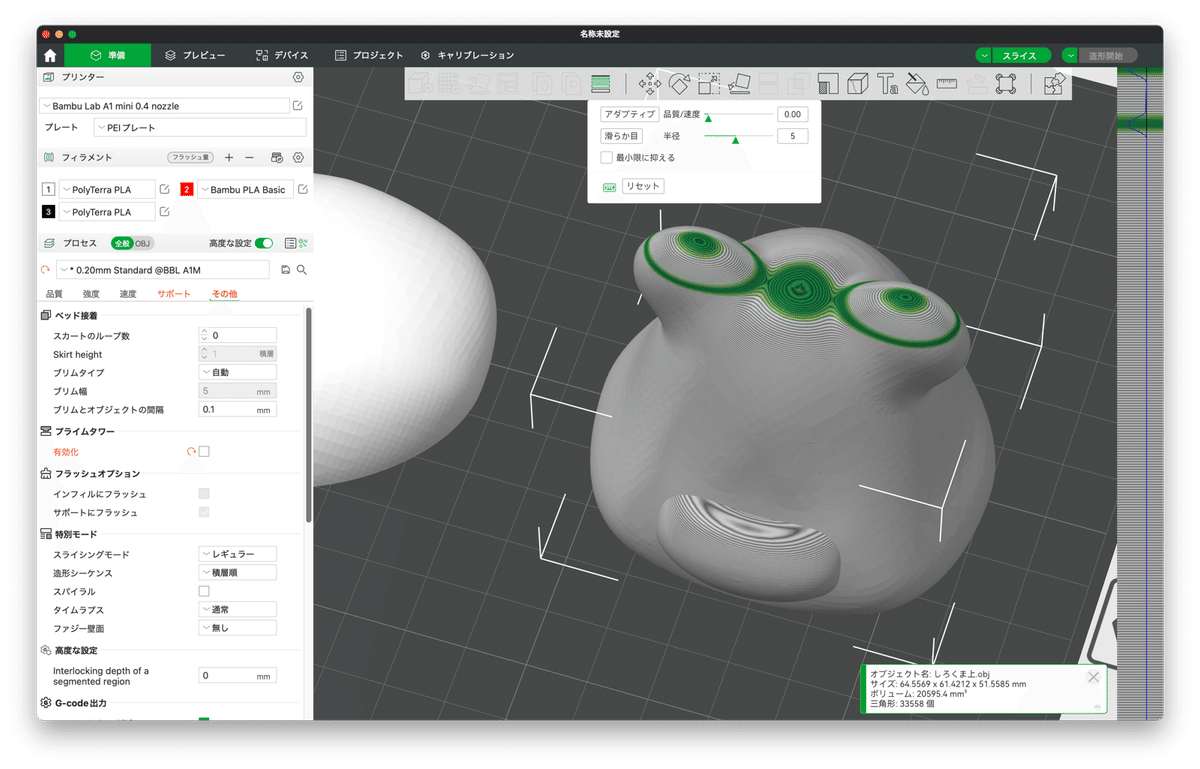Toggle インフィルにフラッシュ checkbox
The height and width of the screenshot is (769, 1200).
[204, 494]
